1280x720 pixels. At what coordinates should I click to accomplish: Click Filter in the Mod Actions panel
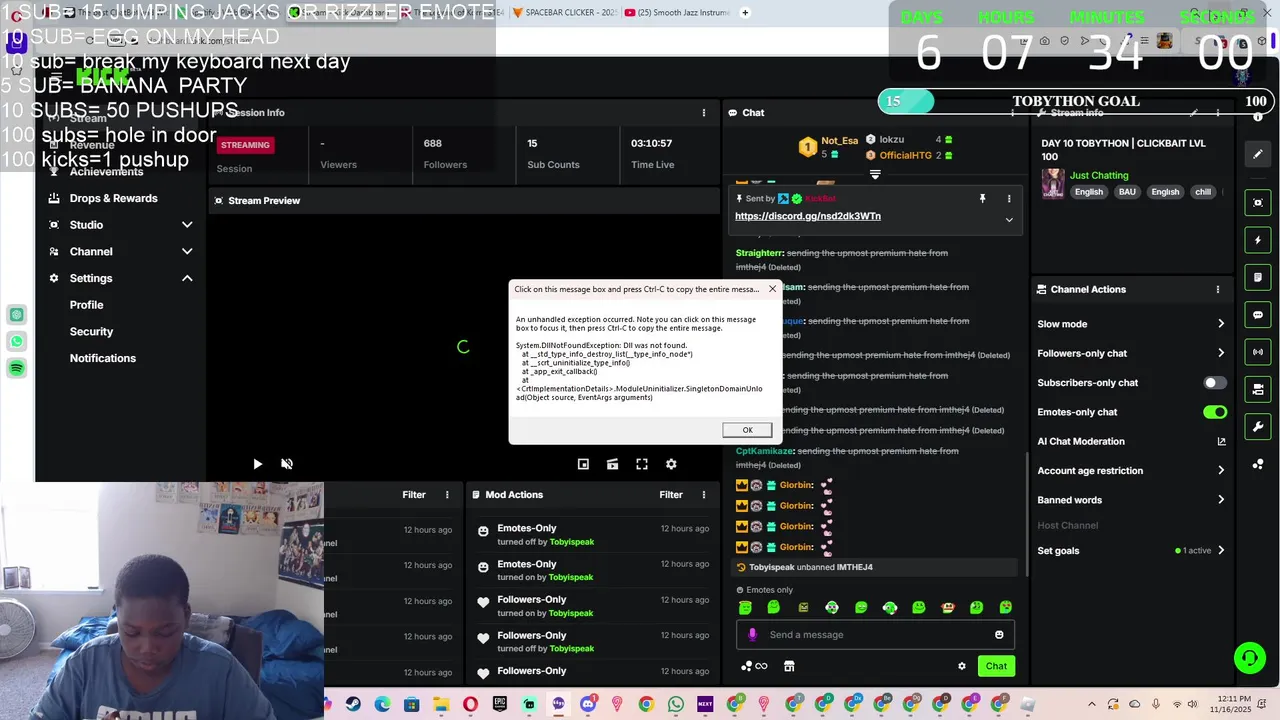[671, 495]
